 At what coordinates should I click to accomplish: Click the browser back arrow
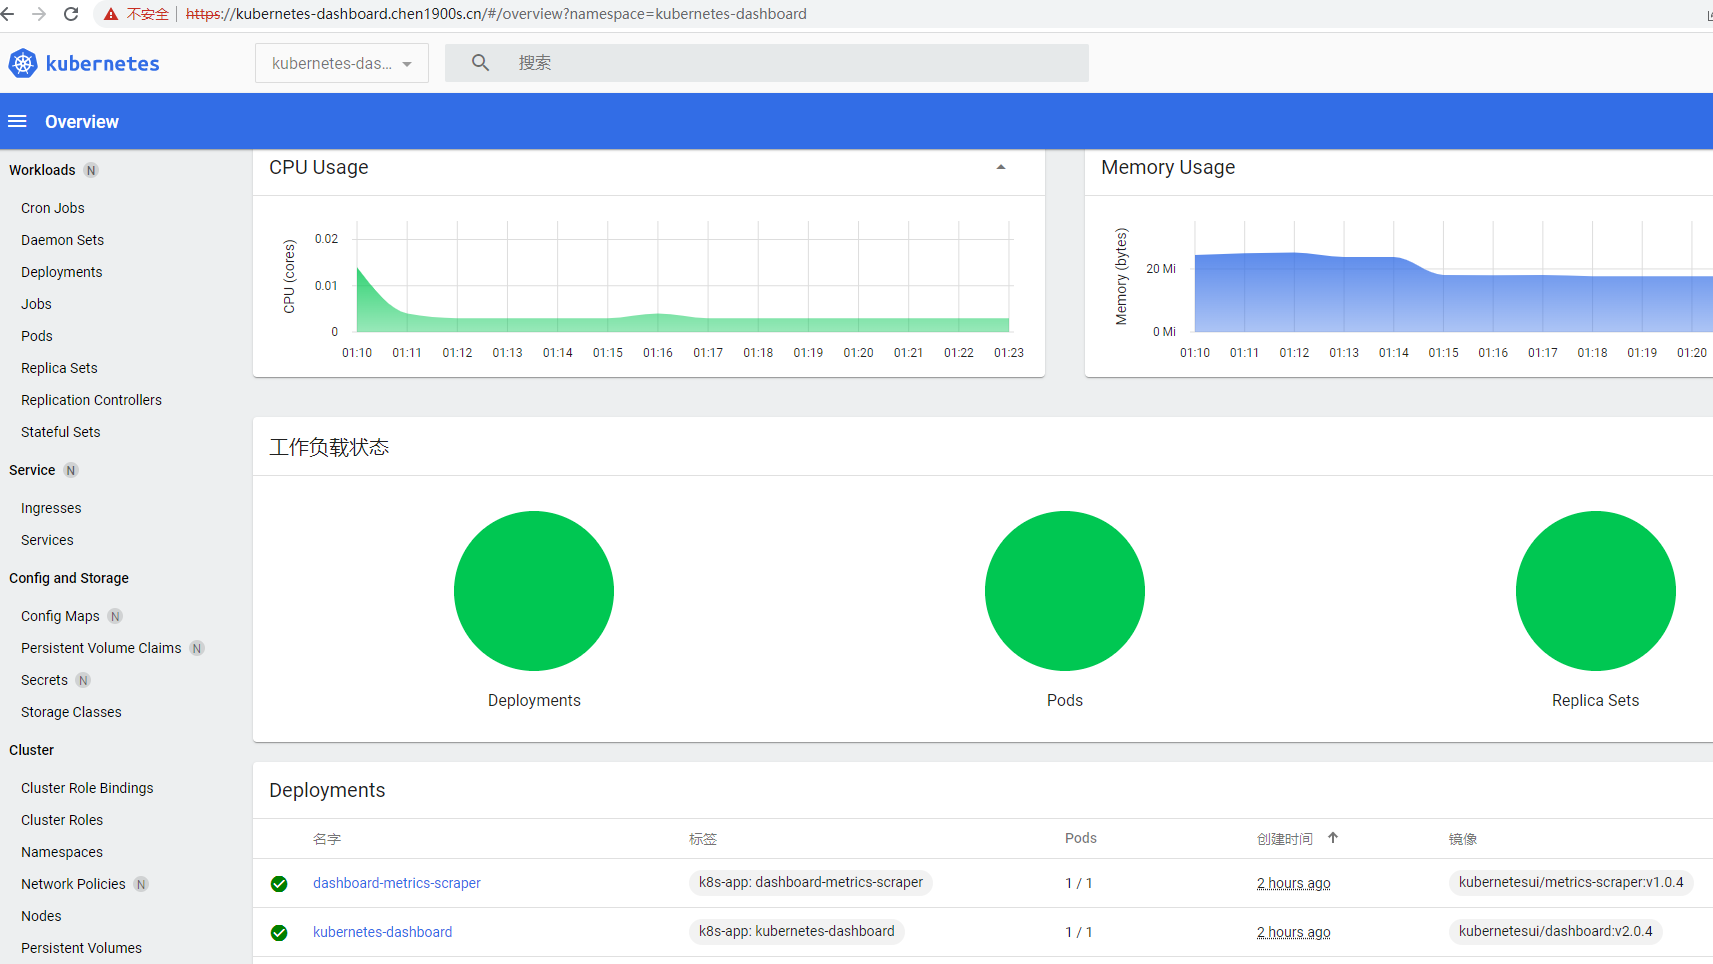click(x=8, y=14)
